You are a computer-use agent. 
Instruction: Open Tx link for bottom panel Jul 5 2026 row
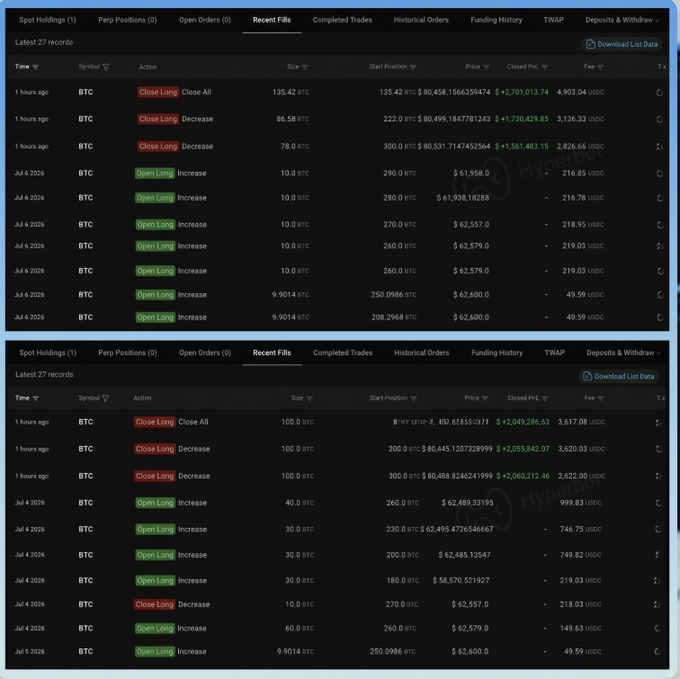click(657, 651)
